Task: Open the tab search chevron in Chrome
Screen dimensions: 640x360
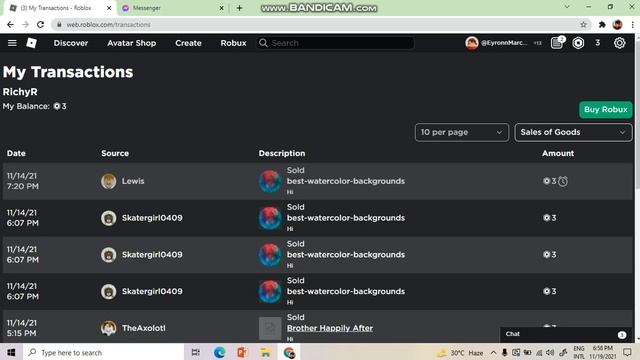Action: [567, 7]
